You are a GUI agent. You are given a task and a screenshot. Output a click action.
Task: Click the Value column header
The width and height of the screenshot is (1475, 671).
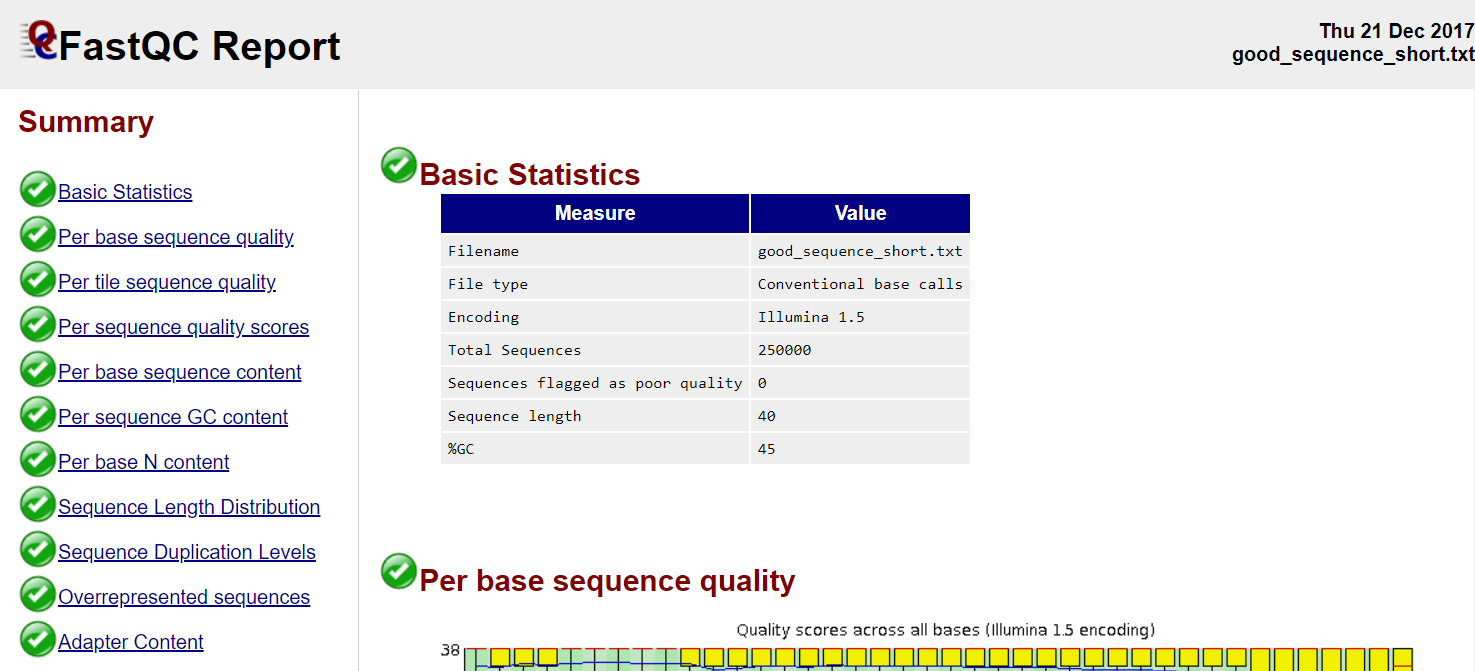860,213
